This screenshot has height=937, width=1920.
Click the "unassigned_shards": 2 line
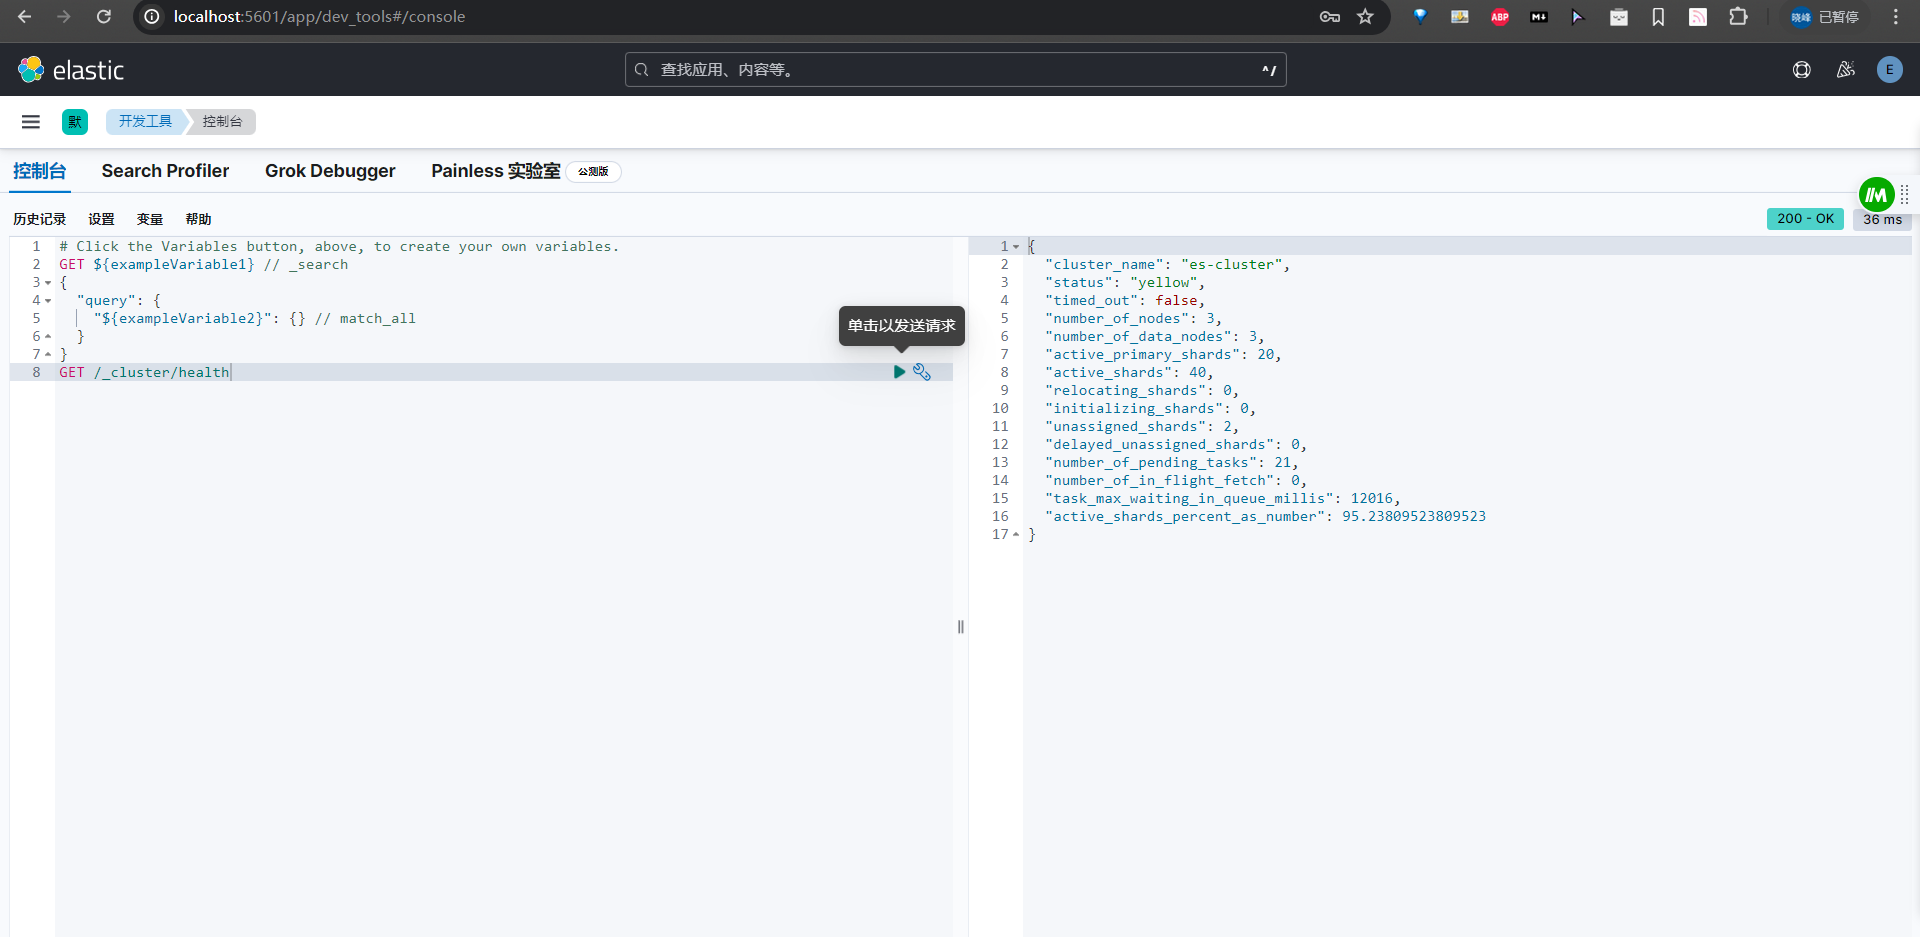[x=1141, y=427]
